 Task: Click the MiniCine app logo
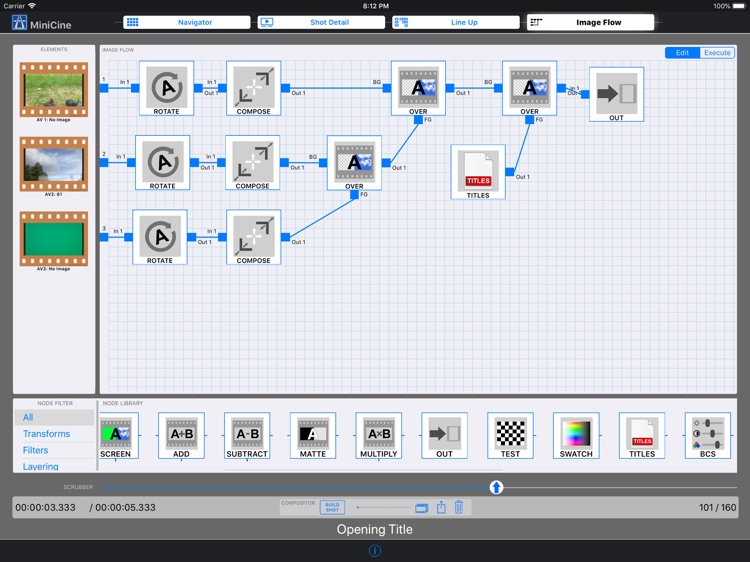20,22
